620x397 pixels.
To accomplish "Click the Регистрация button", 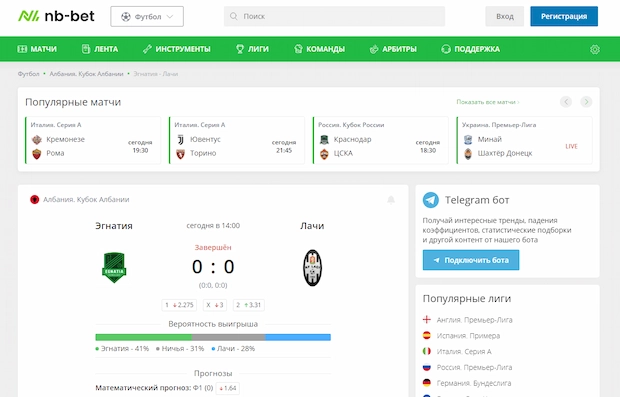I will 564,16.
